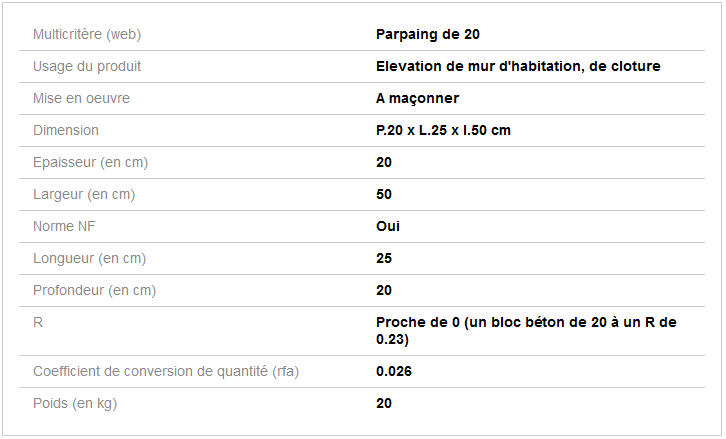Click the 'Largeur (en cm)' label
The width and height of the screenshot is (726, 439).
pos(84,194)
